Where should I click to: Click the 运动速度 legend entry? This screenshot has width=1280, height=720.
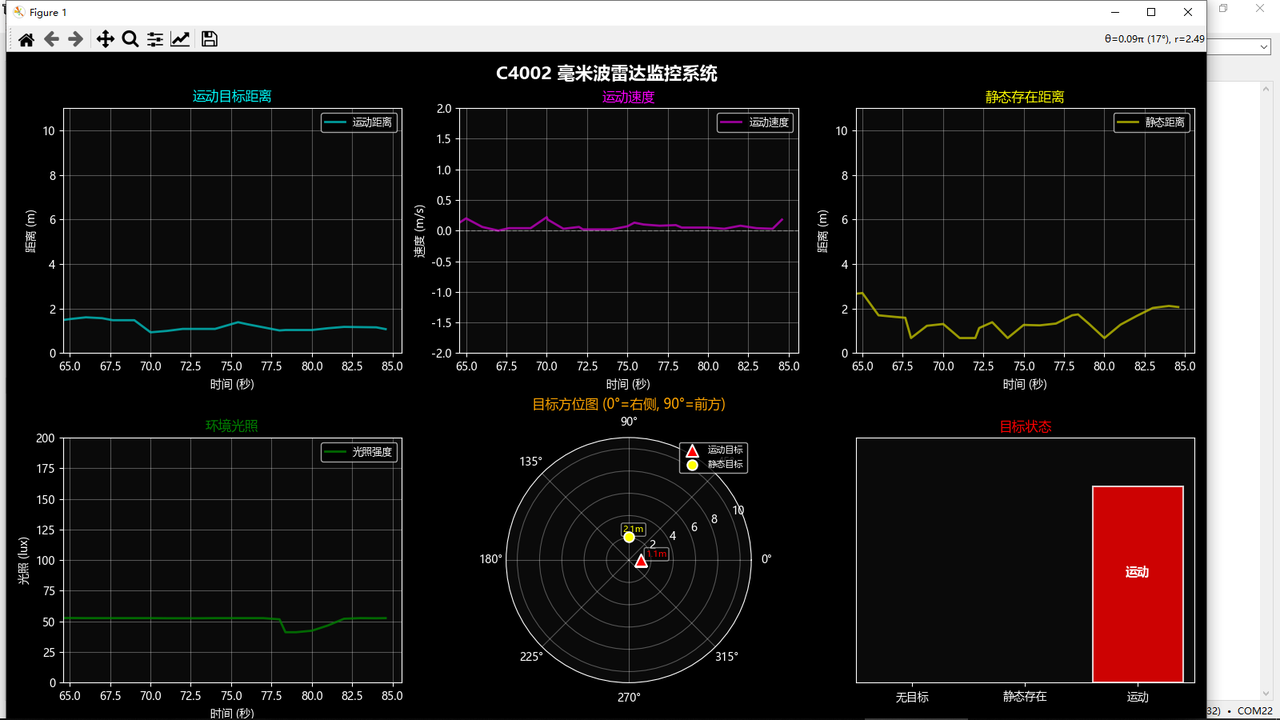[755, 122]
